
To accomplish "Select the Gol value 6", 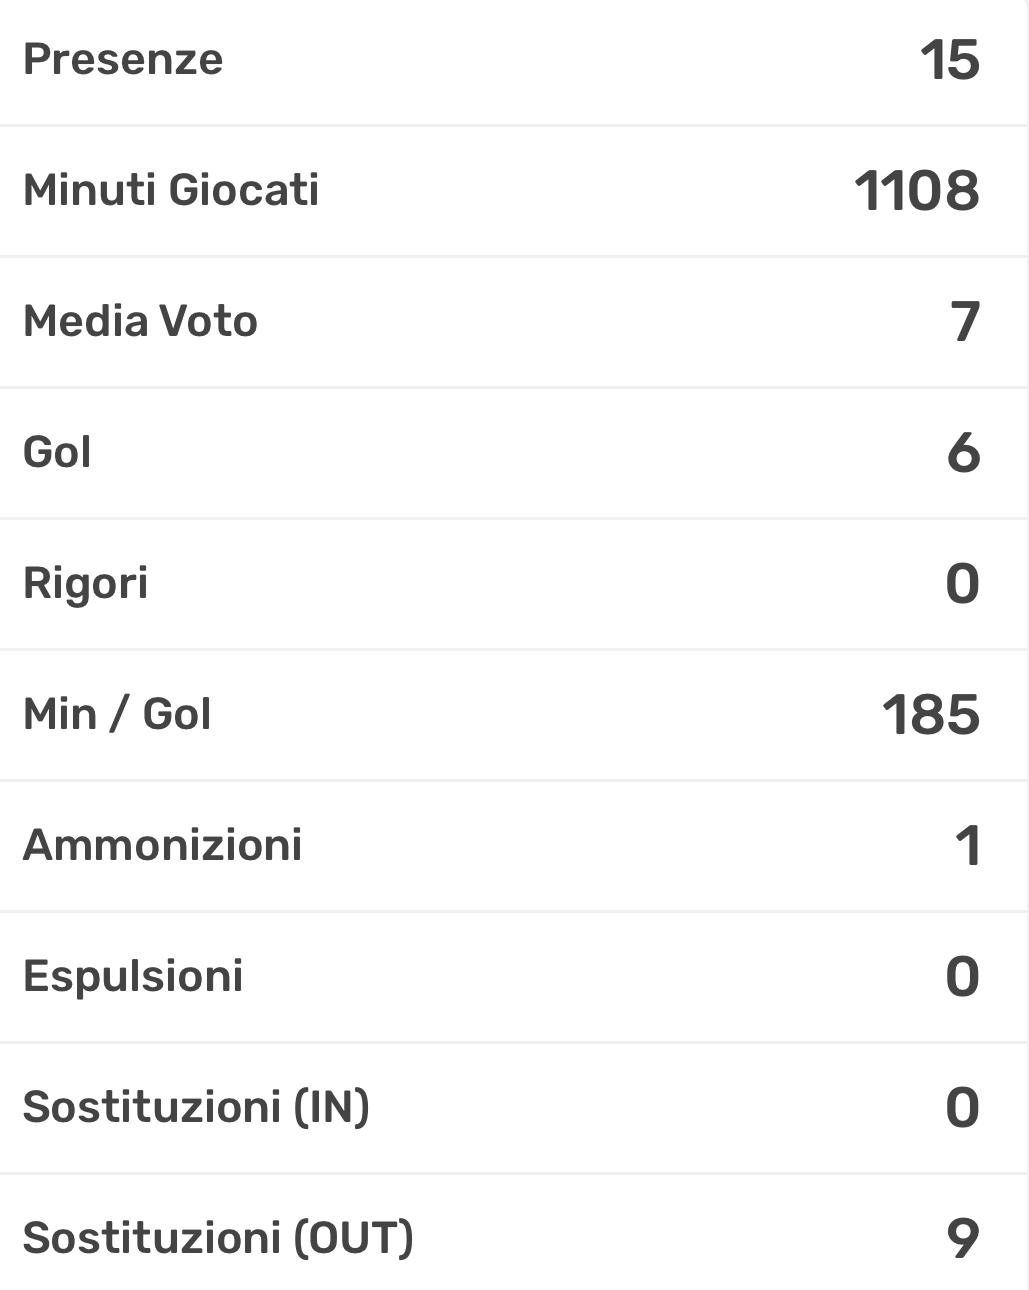I will point(963,453).
